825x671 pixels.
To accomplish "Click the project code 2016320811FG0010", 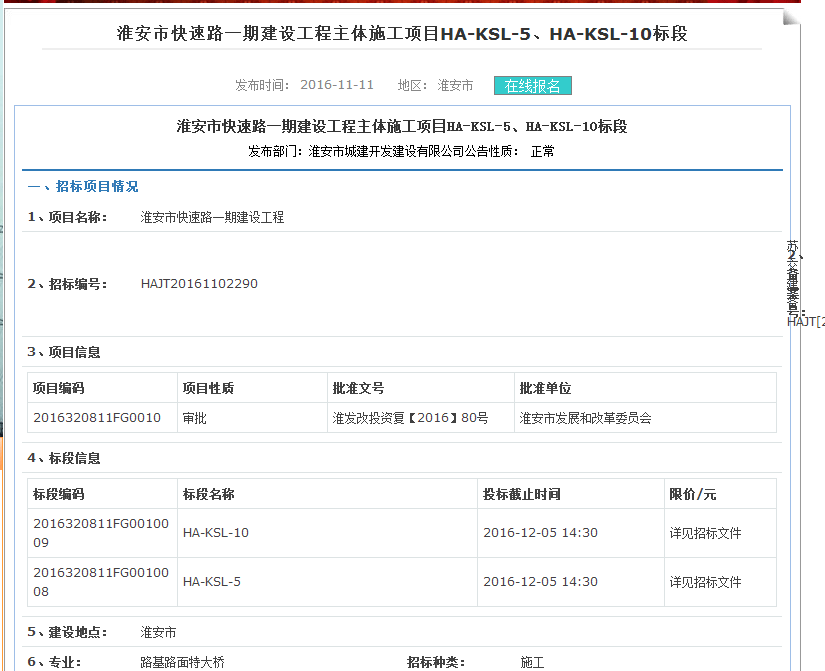I will click(97, 418).
